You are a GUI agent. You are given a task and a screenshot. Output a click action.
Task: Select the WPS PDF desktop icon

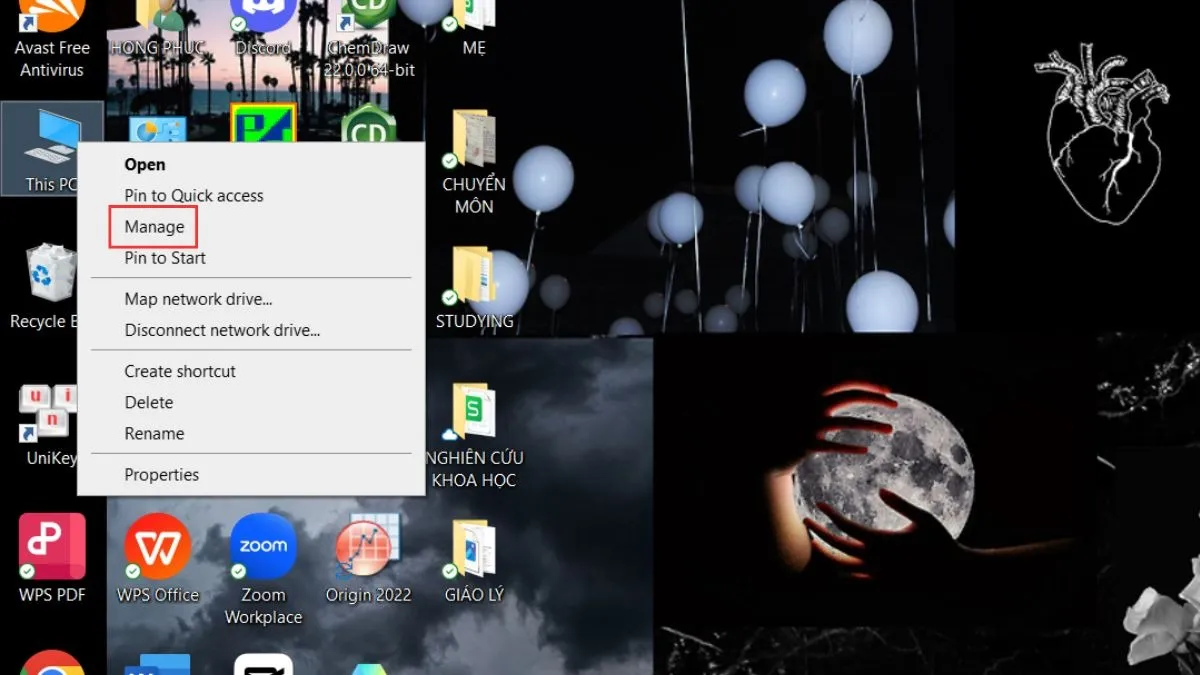point(52,548)
